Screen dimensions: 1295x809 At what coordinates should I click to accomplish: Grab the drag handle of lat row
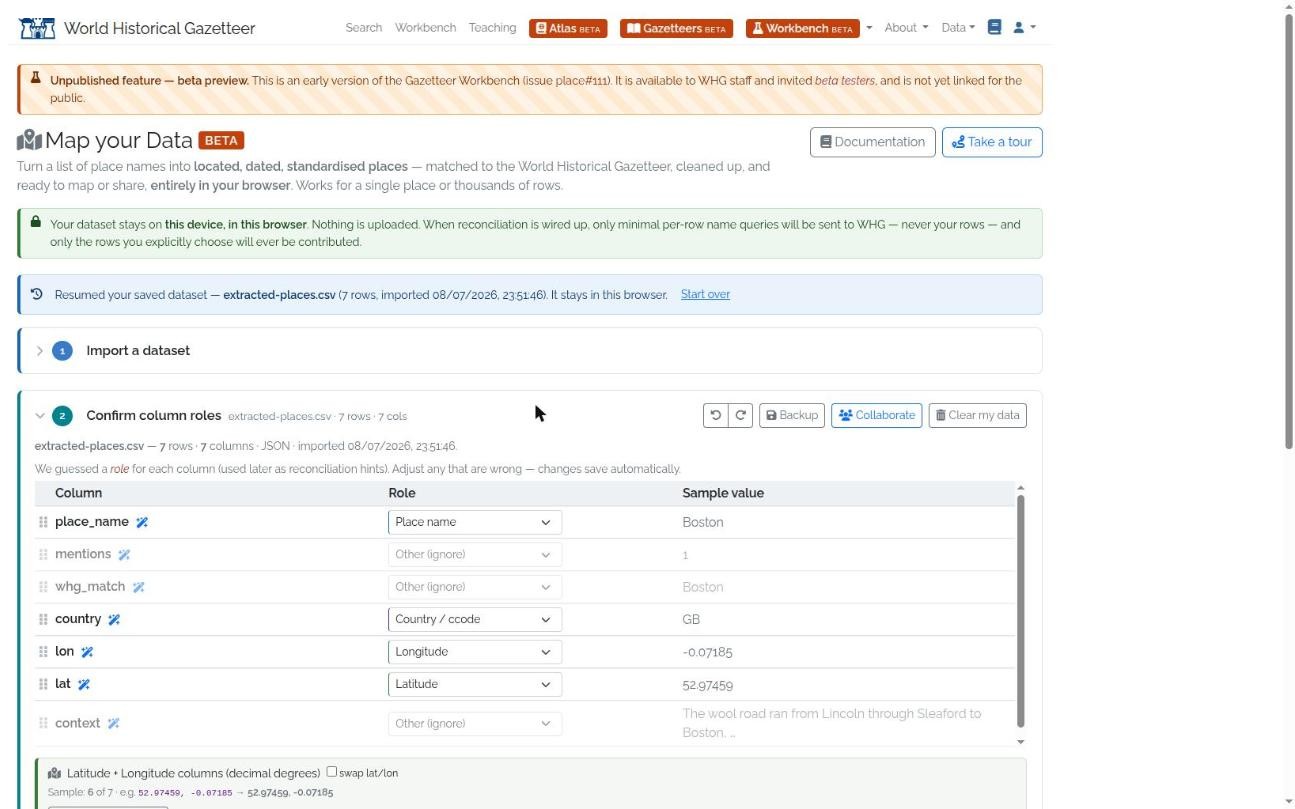[x=43, y=684]
